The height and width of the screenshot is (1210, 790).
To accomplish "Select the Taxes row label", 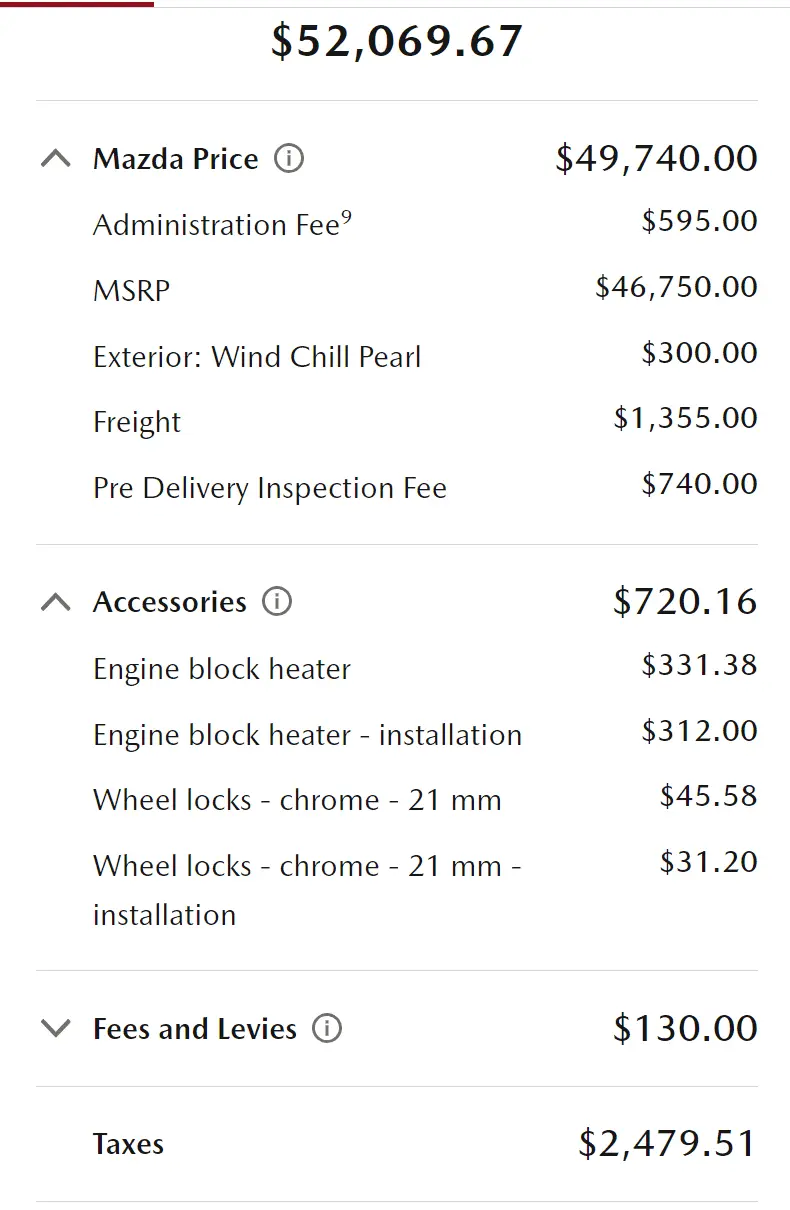I will [128, 1144].
